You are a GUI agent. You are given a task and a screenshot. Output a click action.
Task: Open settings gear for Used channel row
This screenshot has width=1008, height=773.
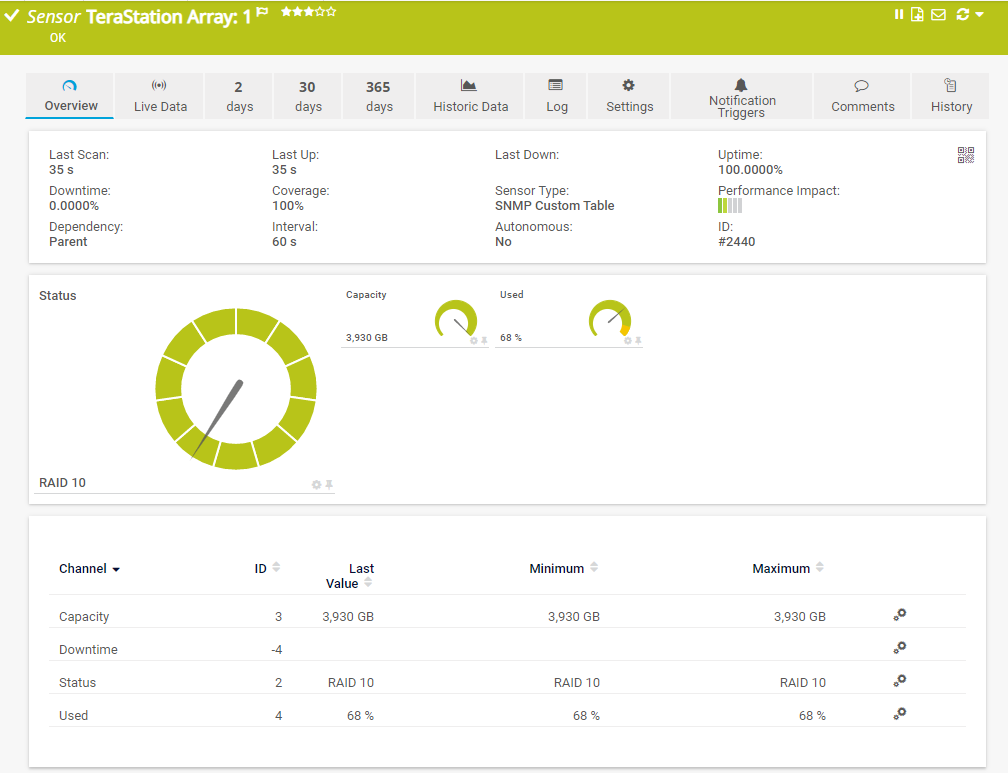pos(899,714)
